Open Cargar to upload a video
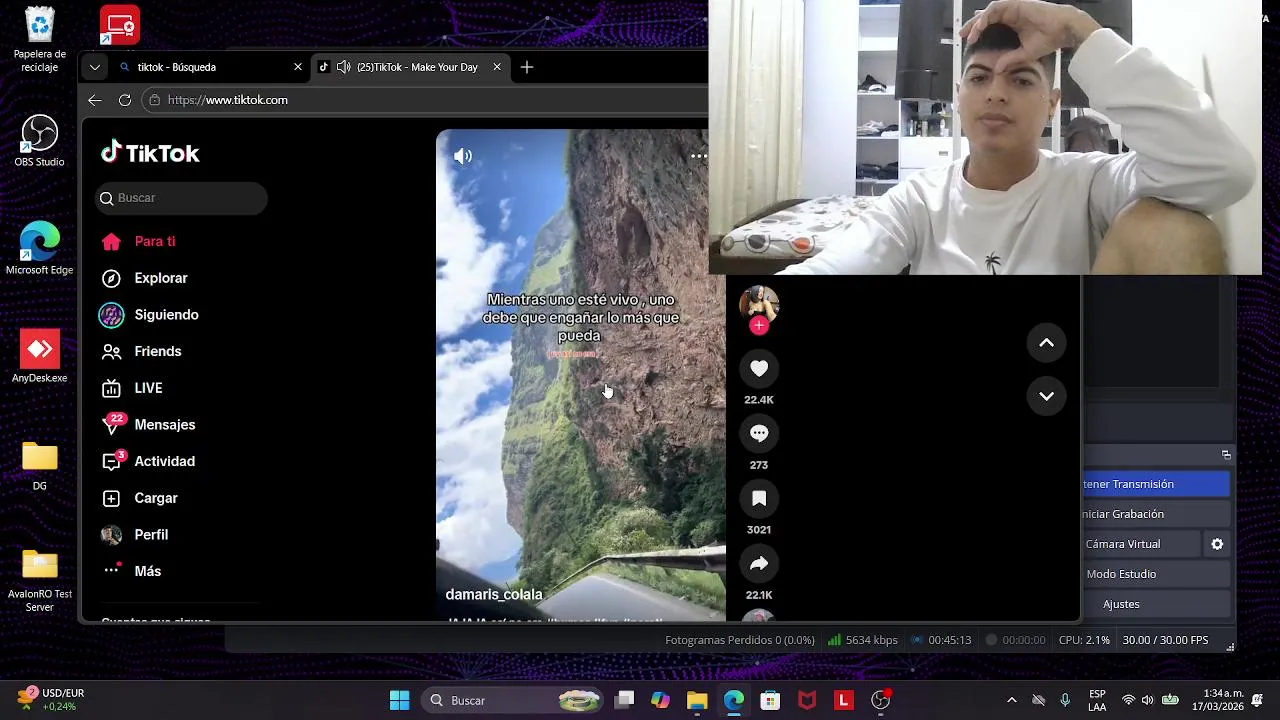Viewport: 1280px width, 720px height. [x=140, y=498]
